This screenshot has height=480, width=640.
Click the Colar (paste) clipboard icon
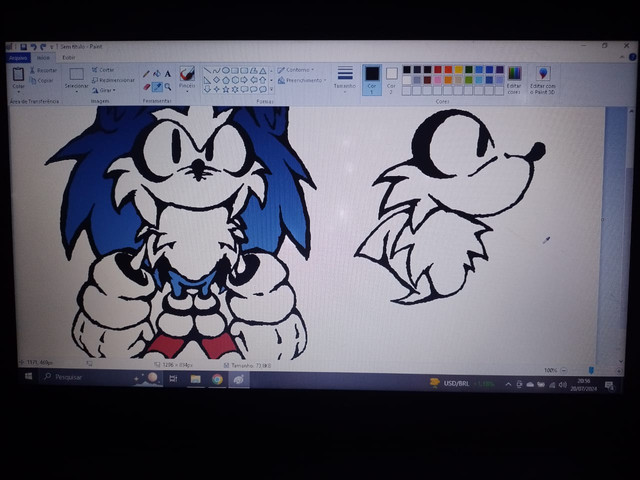[x=18, y=74]
